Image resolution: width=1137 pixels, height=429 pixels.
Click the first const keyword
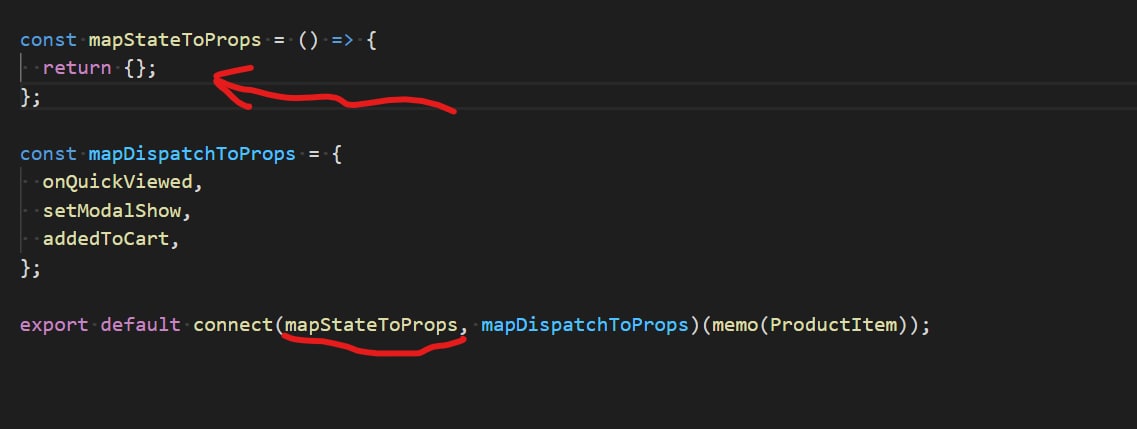[48, 41]
